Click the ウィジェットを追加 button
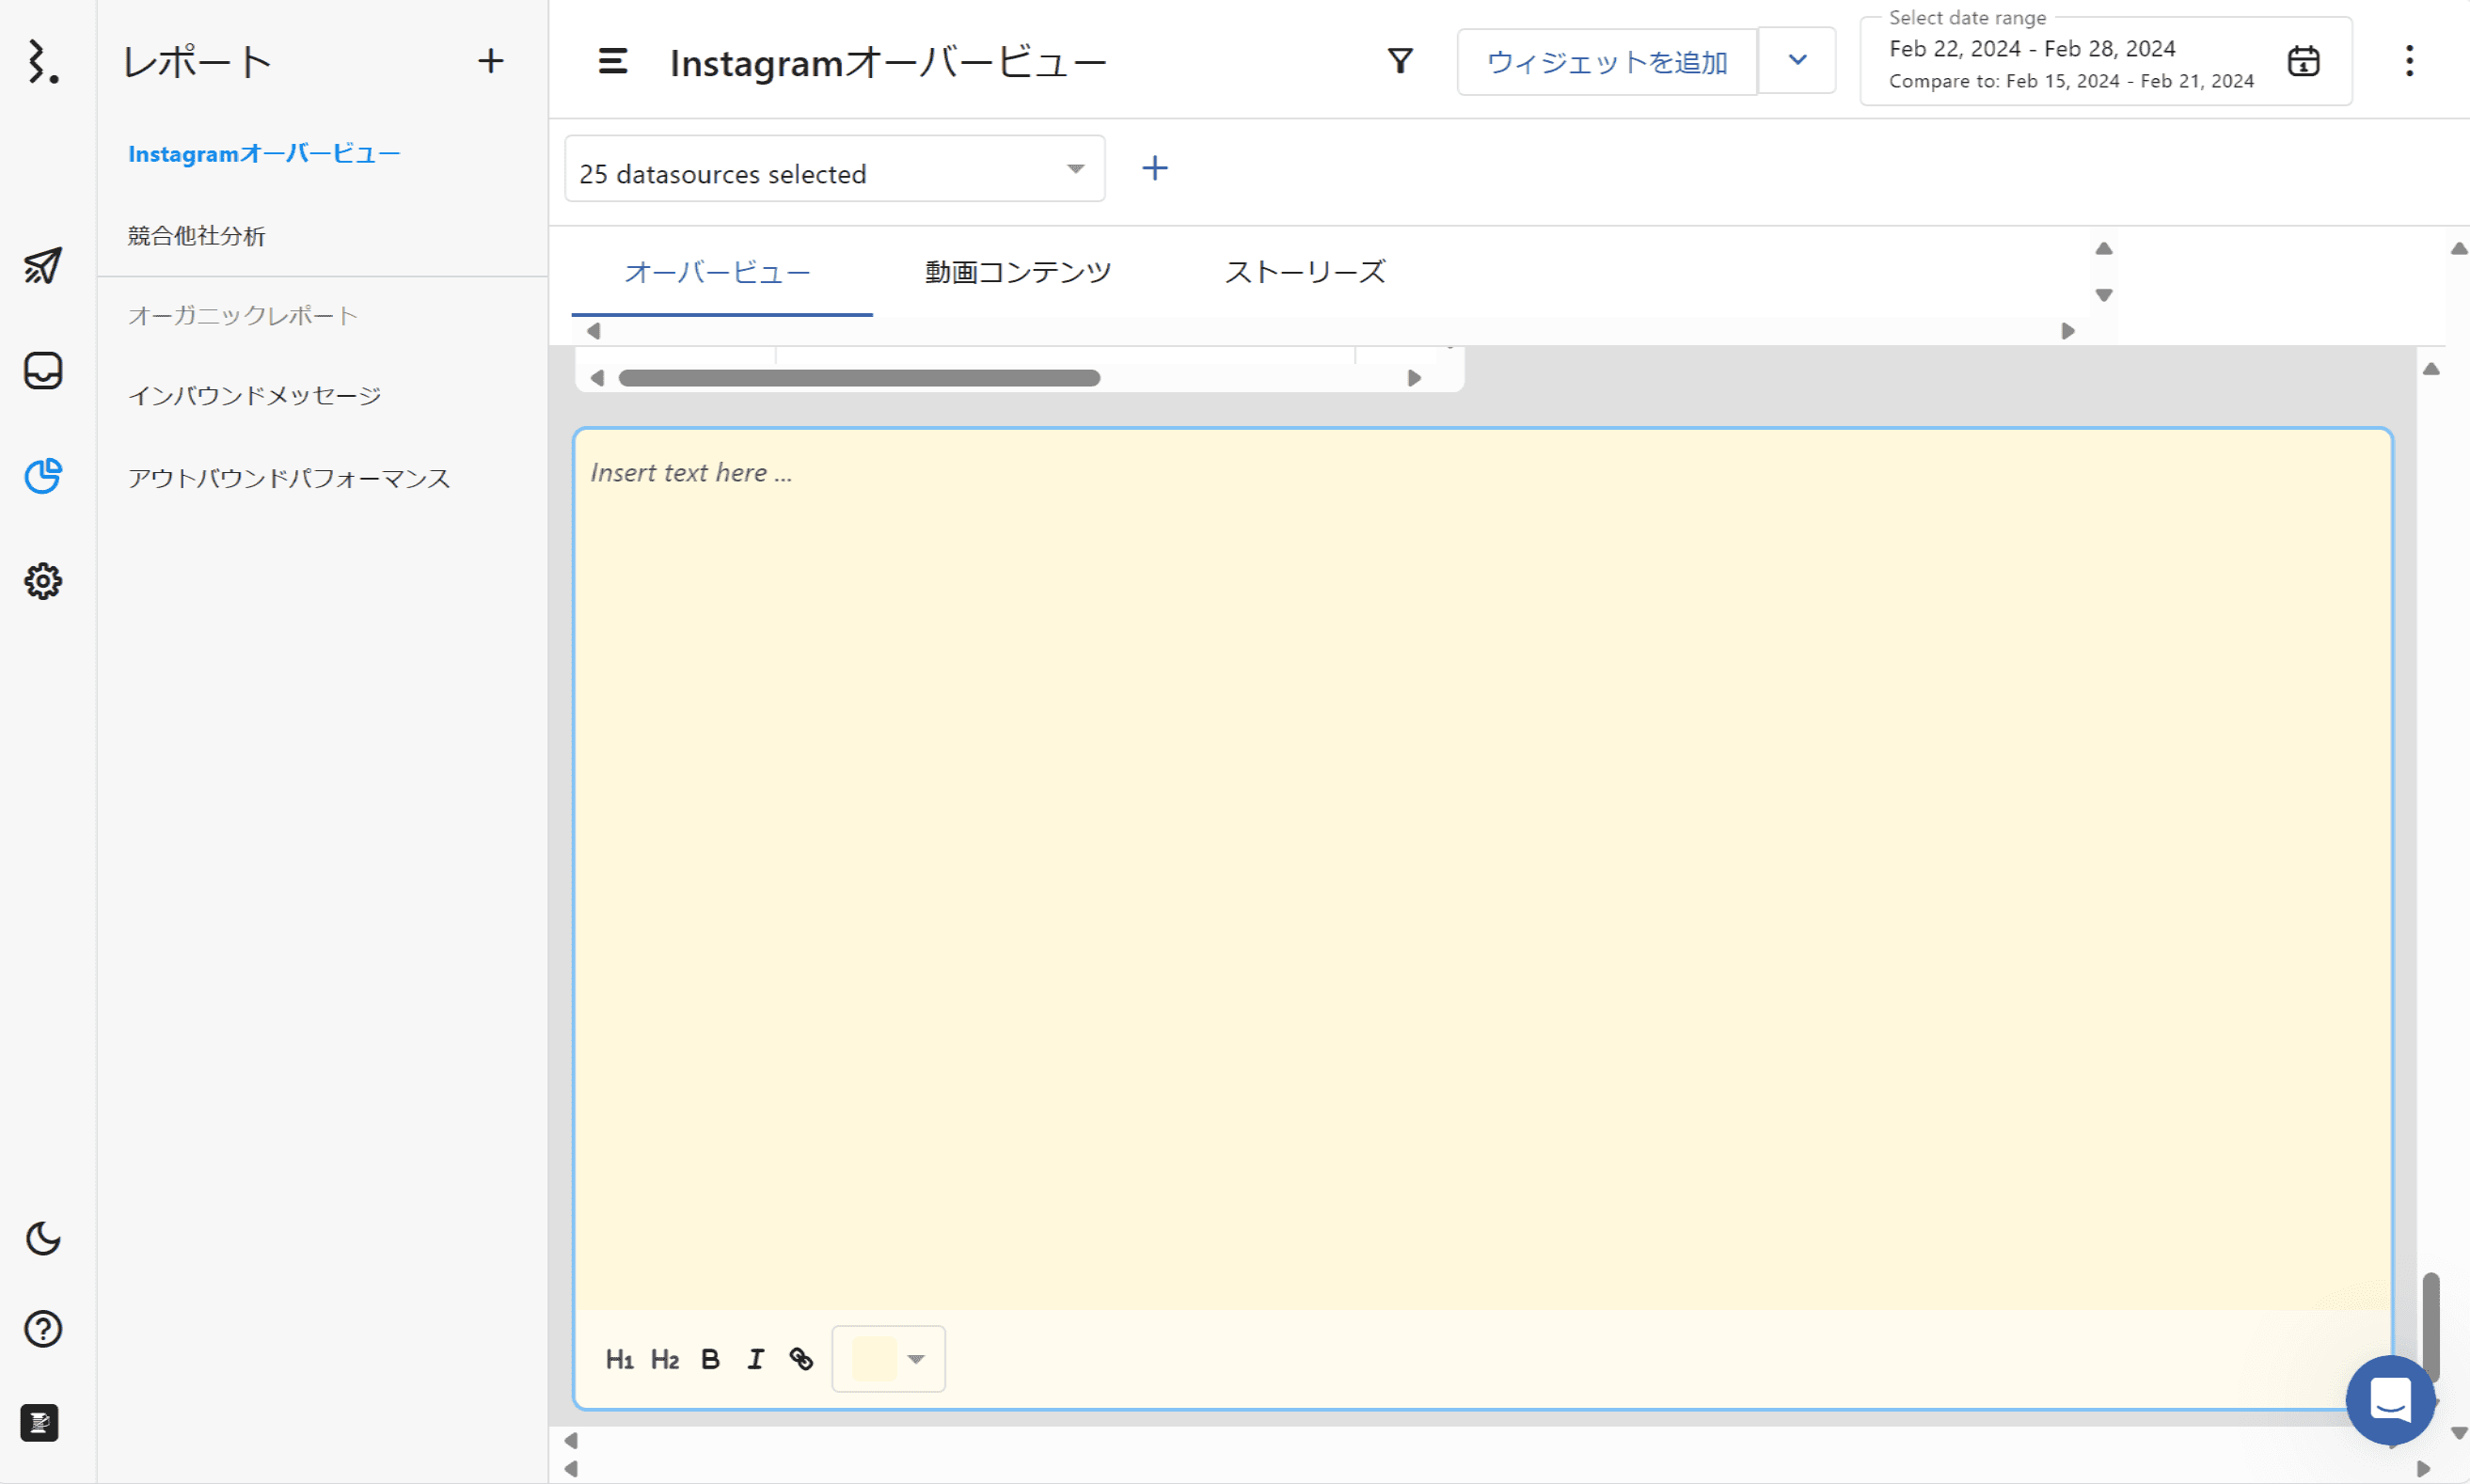This screenshot has height=1484, width=2470. coord(1606,62)
